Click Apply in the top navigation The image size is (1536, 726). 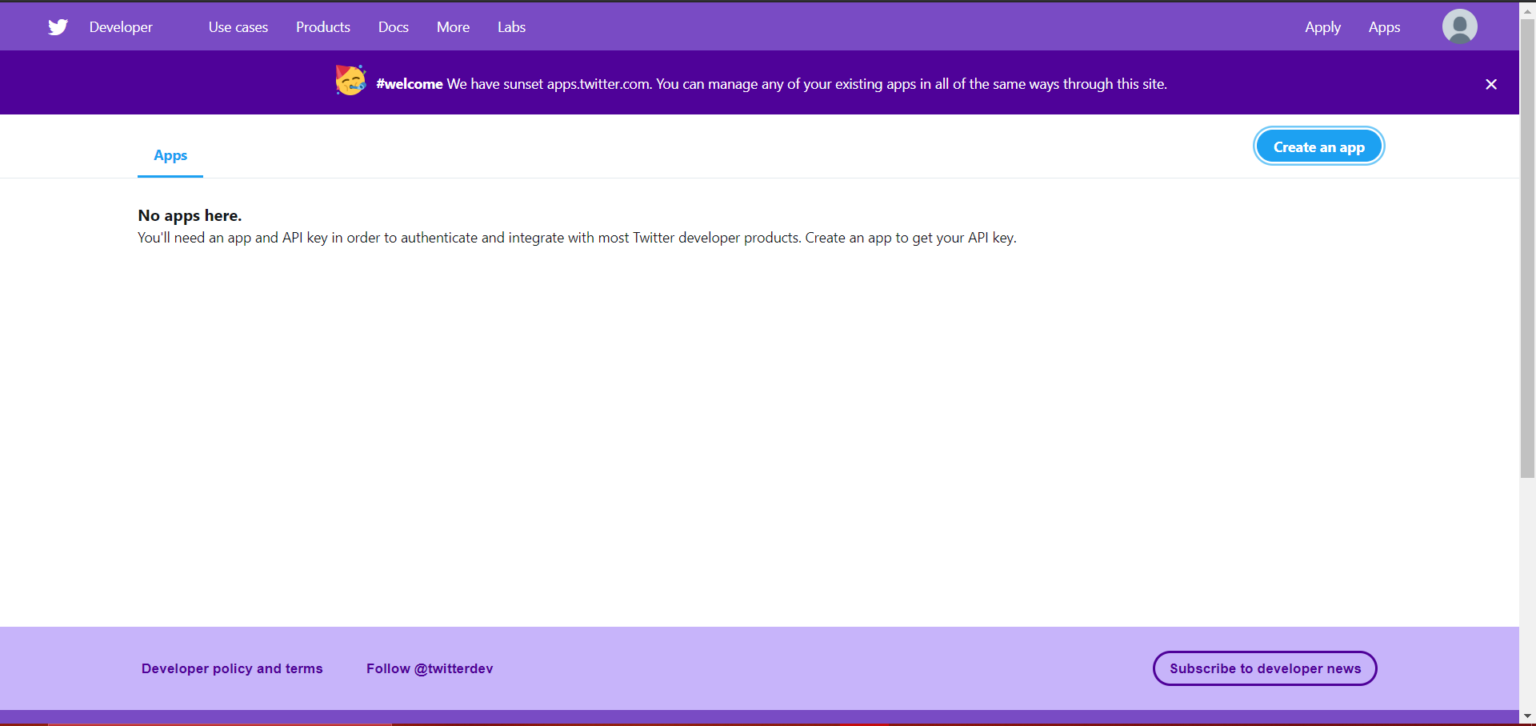pyautogui.click(x=1322, y=27)
